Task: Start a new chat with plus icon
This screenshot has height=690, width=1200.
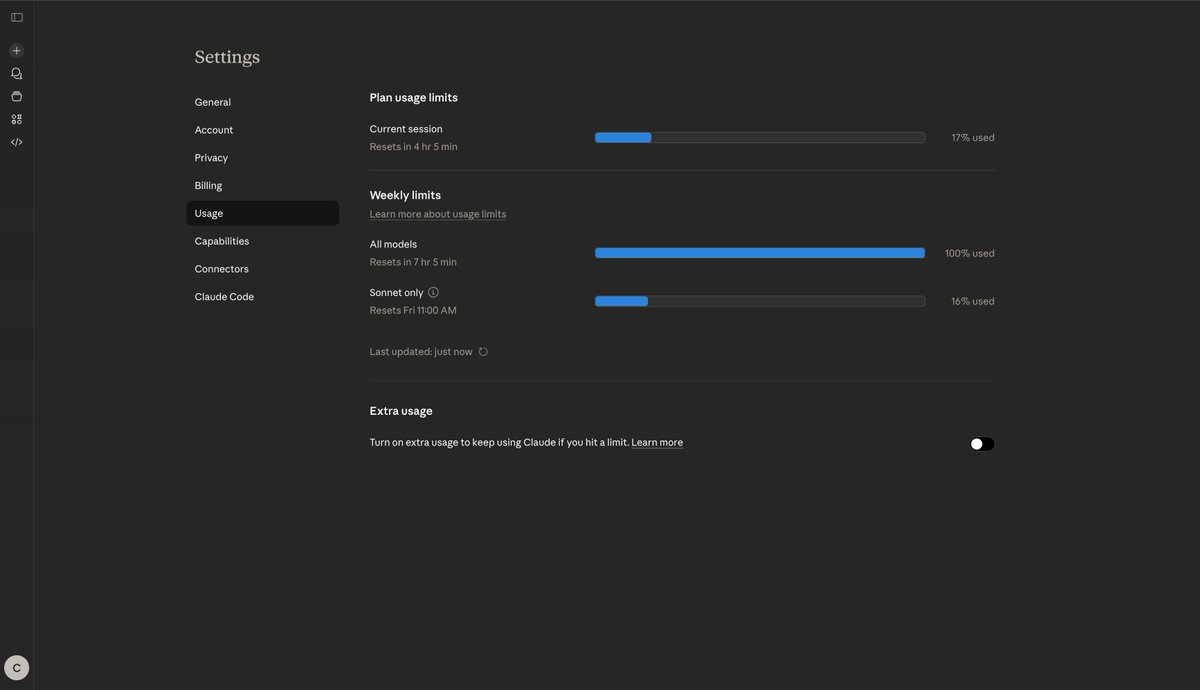Action: tap(16, 50)
